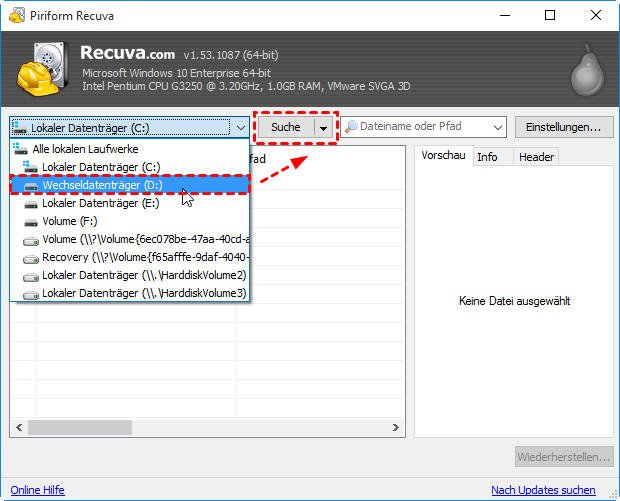Select Volume 6ec078be entry in list
620x501 pixels.
click(130, 239)
